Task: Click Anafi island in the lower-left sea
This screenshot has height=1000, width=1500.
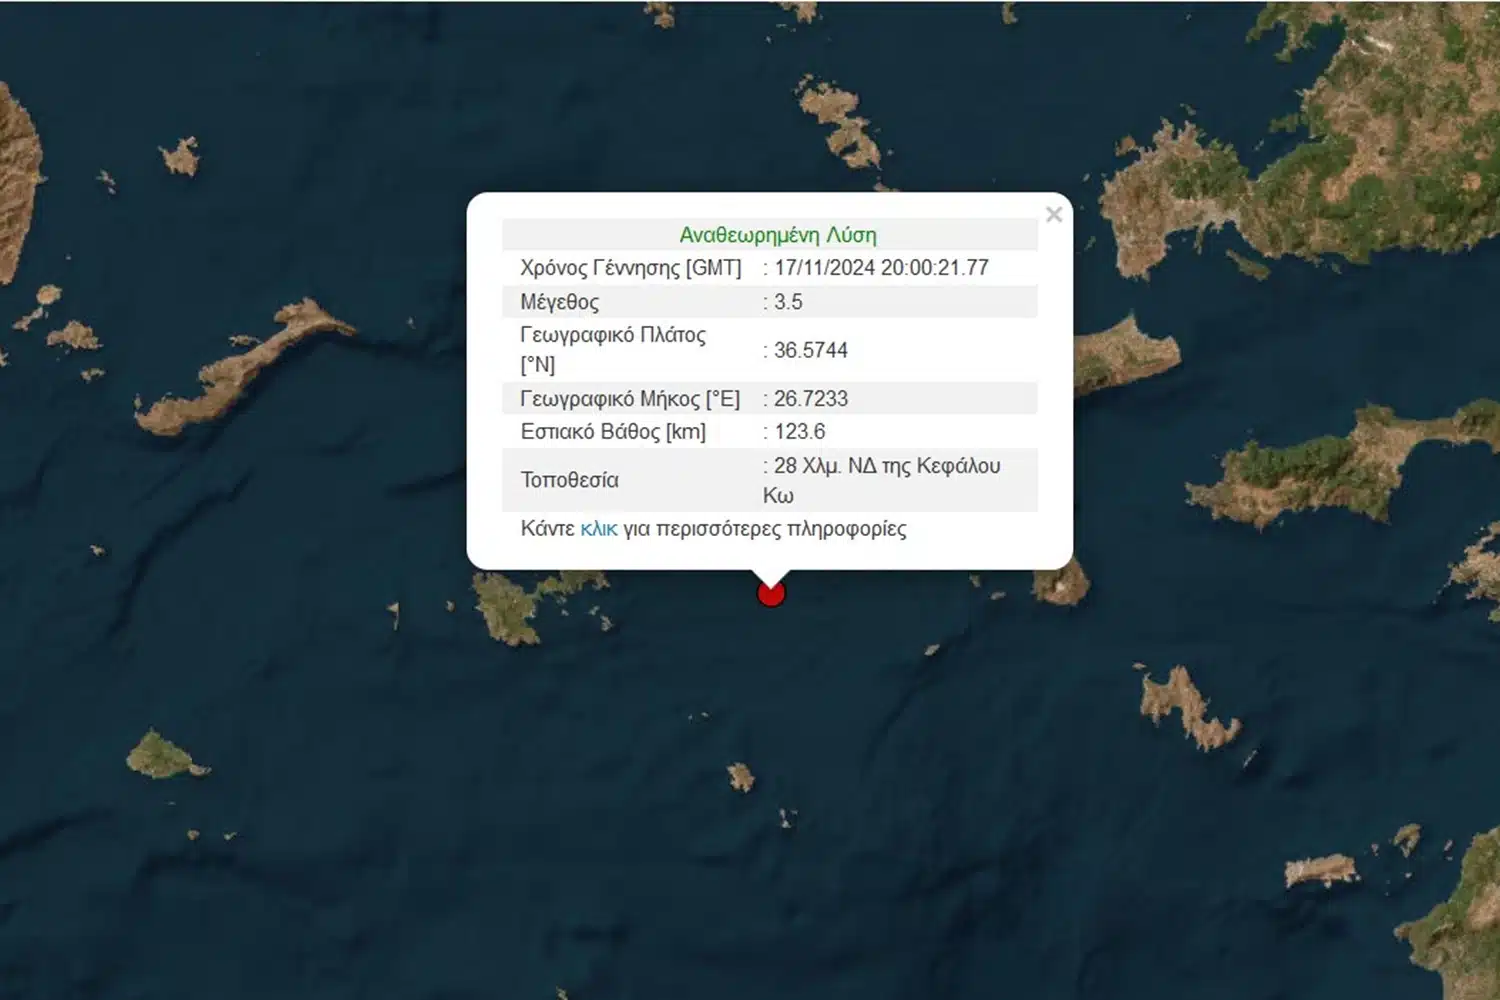Action: click(162, 755)
